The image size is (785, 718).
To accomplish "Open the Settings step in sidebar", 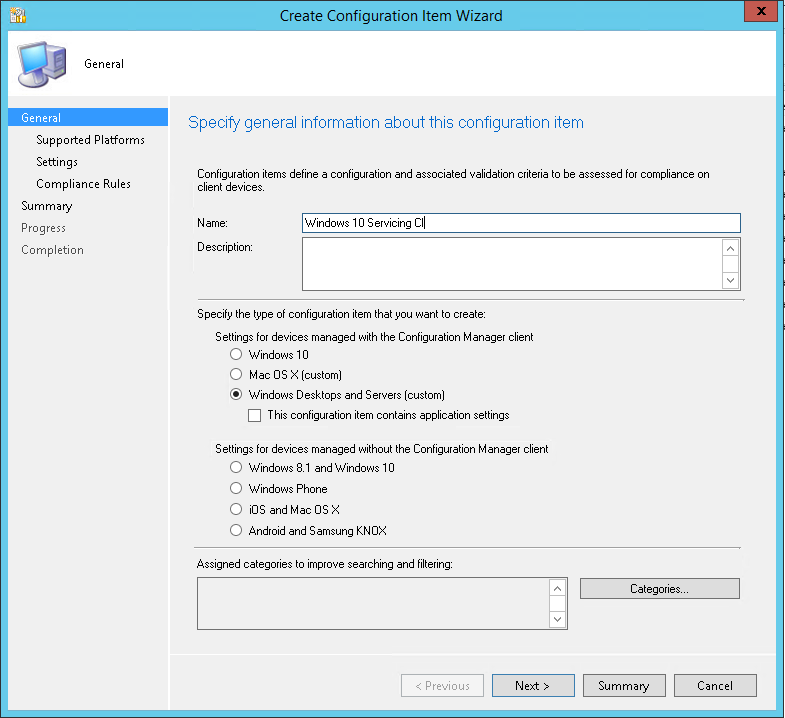I will pyautogui.click(x=57, y=162).
